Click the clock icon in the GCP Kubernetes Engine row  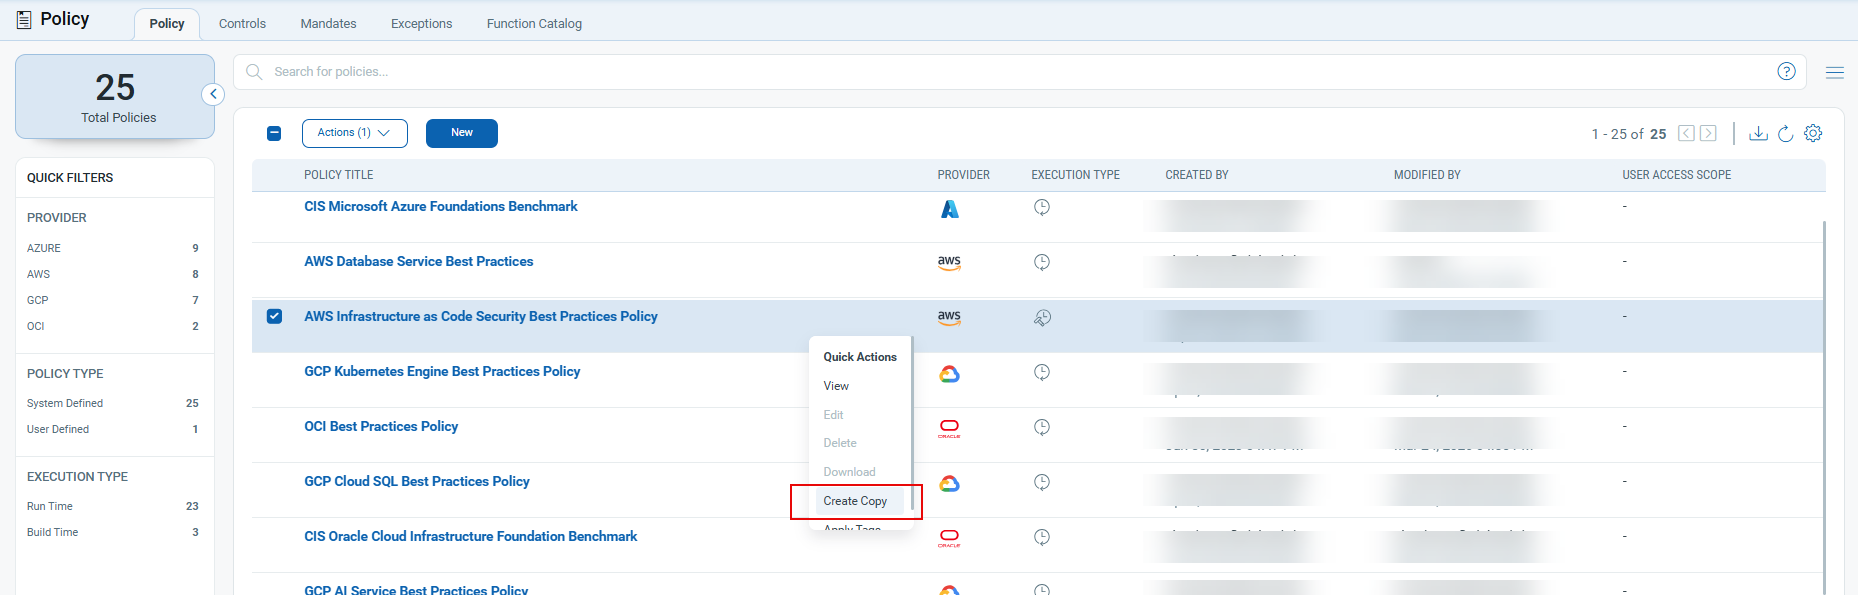pyautogui.click(x=1042, y=372)
